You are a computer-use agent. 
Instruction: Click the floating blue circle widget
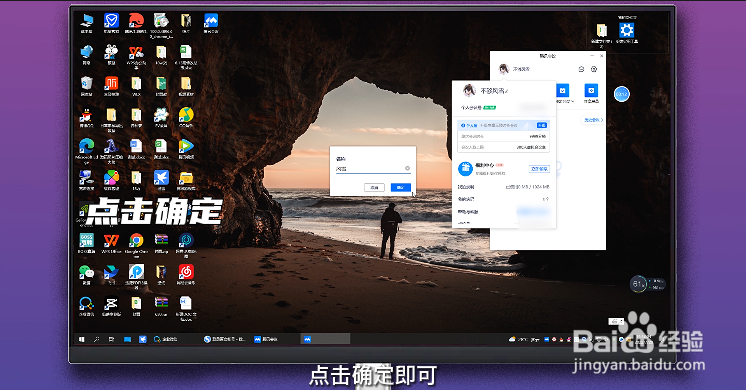[621, 94]
